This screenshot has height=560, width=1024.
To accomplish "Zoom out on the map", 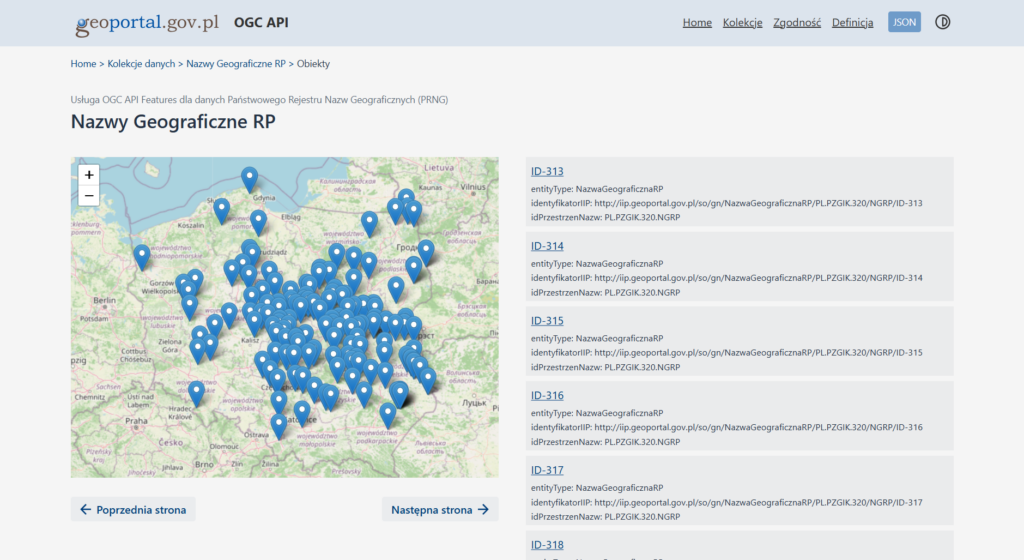I will tap(89, 196).
